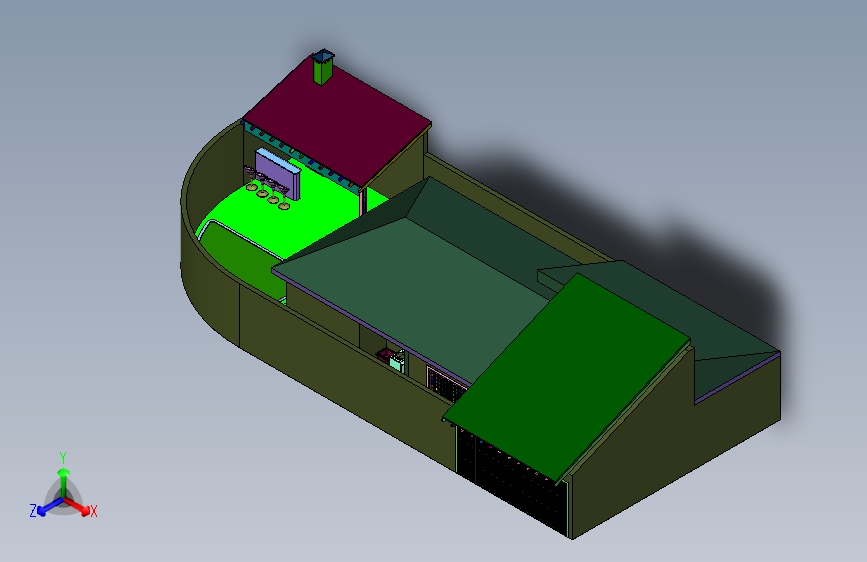Pick the purple billboard screen on the lawn
Image resolution: width=867 pixels, height=562 pixels.
pyautogui.click(x=278, y=172)
